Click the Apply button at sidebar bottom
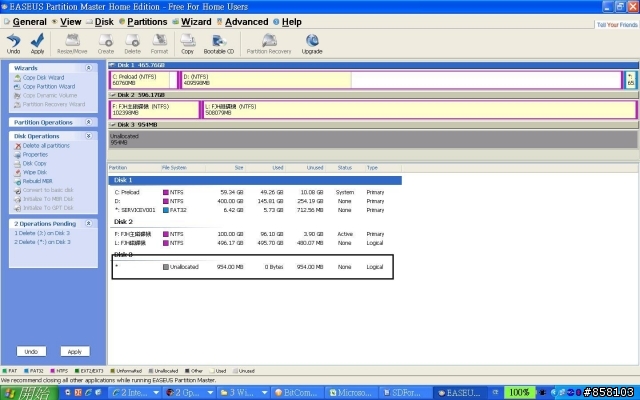This screenshot has height=400, width=640. coord(75,351)
